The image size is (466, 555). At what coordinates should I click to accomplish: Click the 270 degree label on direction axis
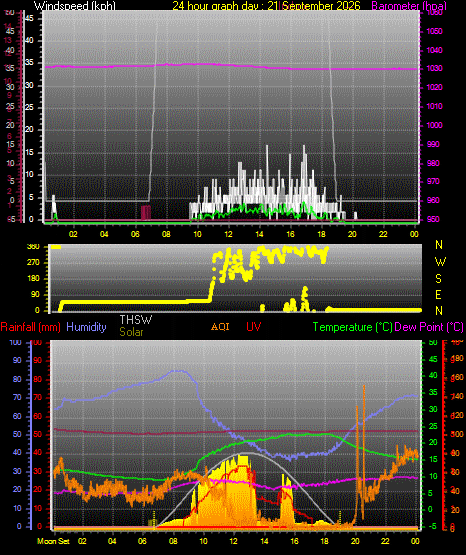pyautogui.click(x=34, y=263)
